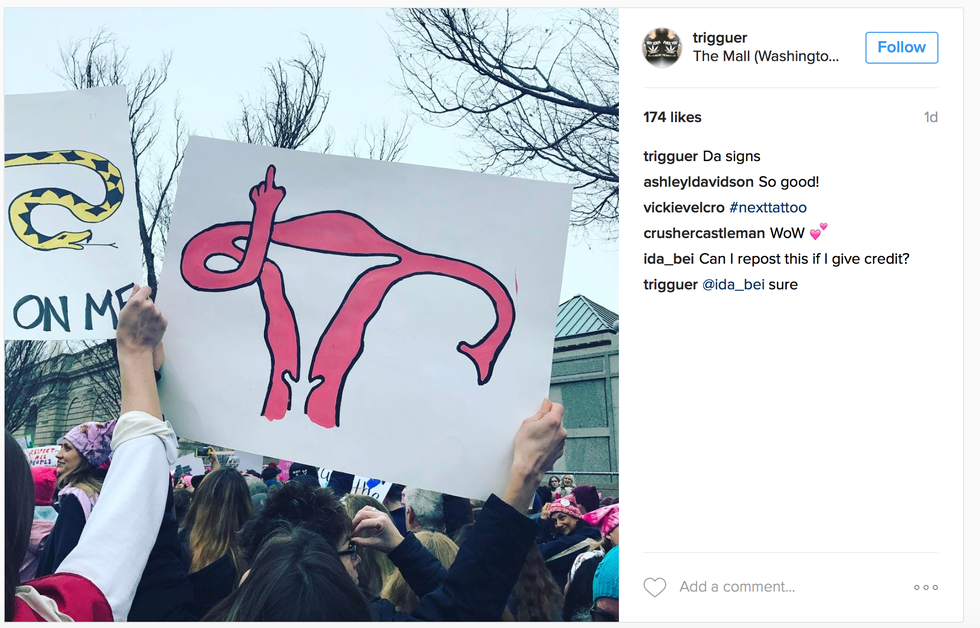Click the Follow button

(901, 47)
